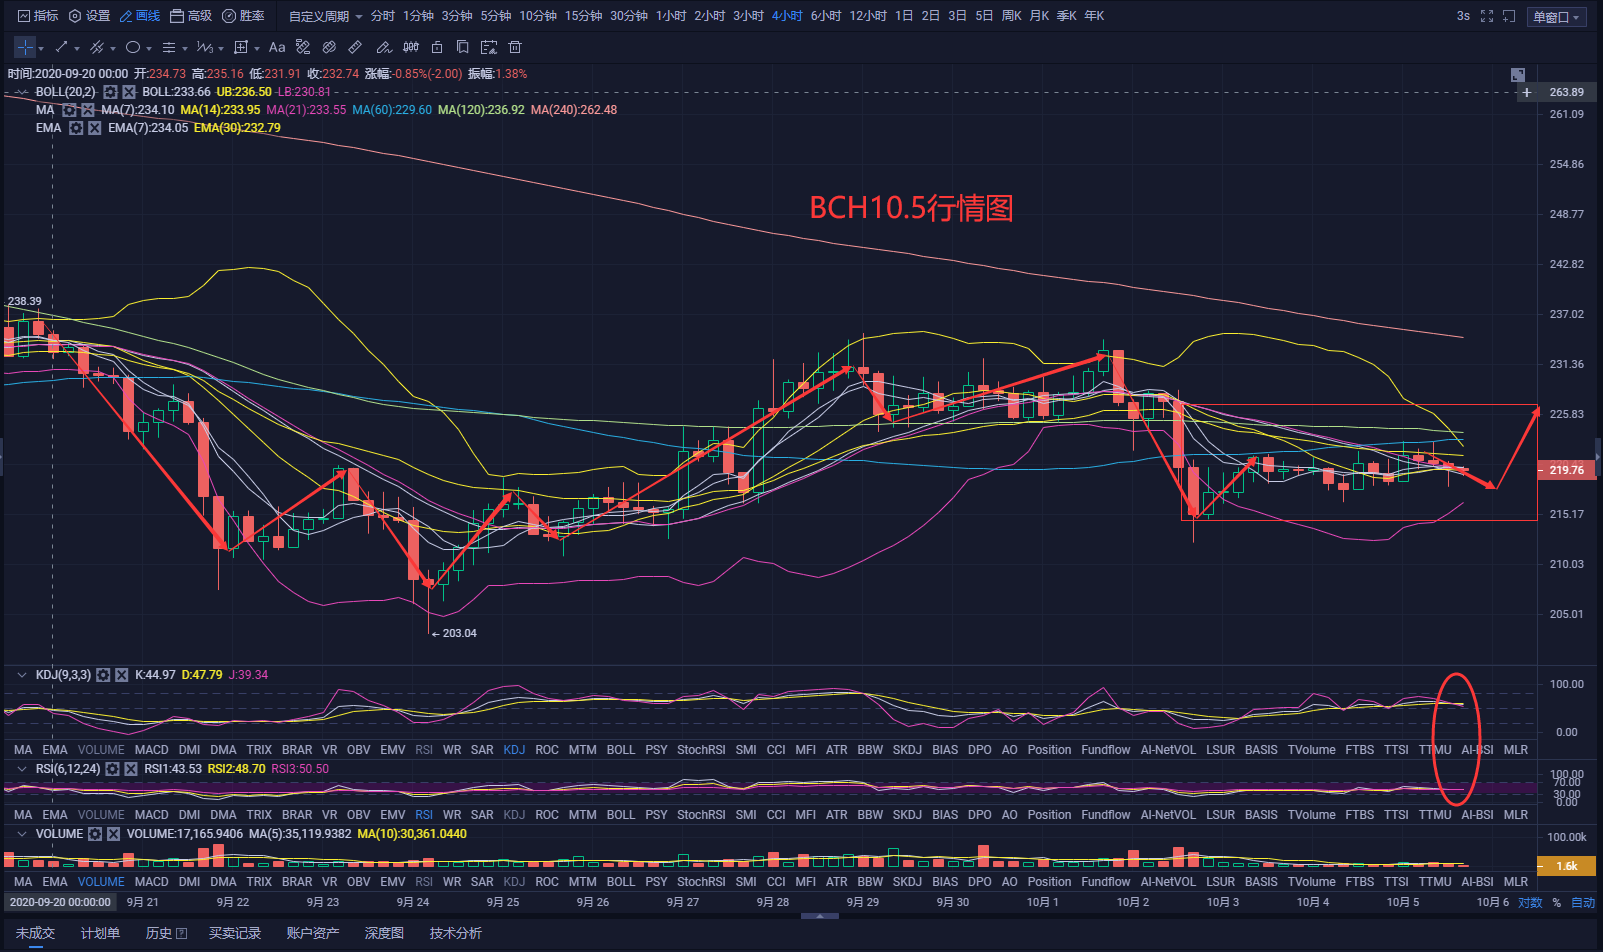Select the trend line drawing tool

(61, 47)
